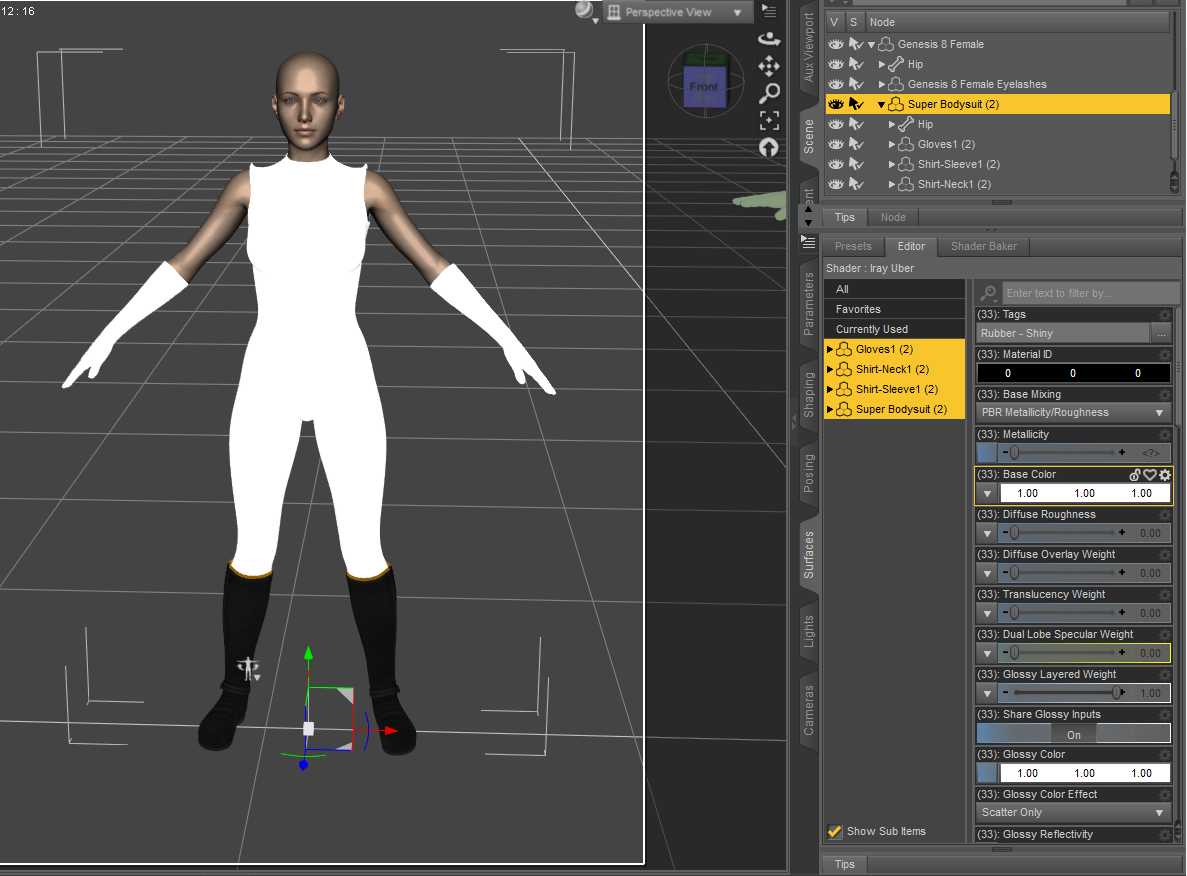Viewport: 1187px width, 876px height.
Task: Toggle selectability of Gloves1 (2) scene node
Action: click(856, 144)
